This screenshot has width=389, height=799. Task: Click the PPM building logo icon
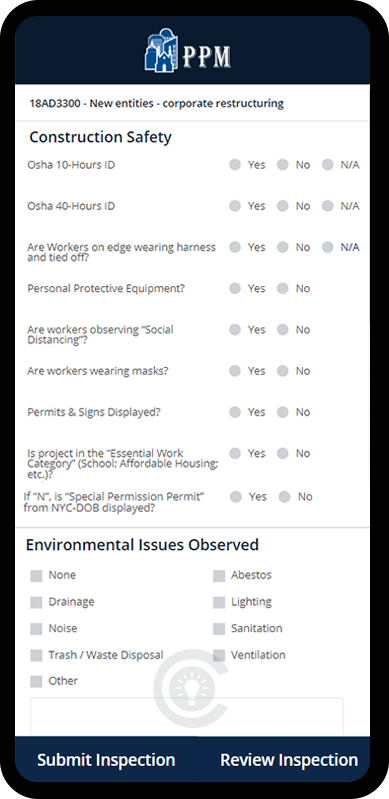point(161,50)
